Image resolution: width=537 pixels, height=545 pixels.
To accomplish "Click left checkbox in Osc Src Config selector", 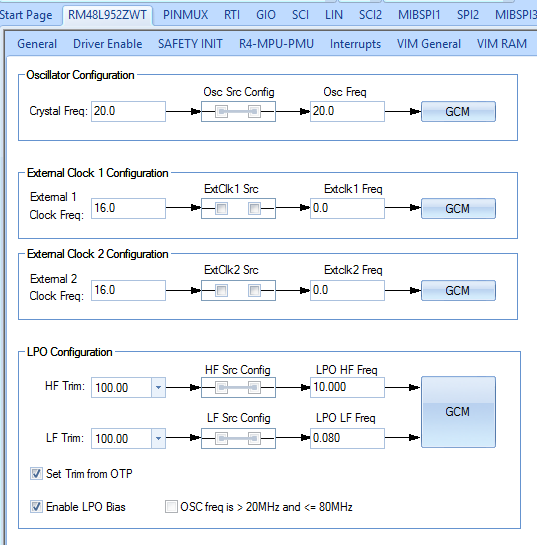I will click(221, 112).
